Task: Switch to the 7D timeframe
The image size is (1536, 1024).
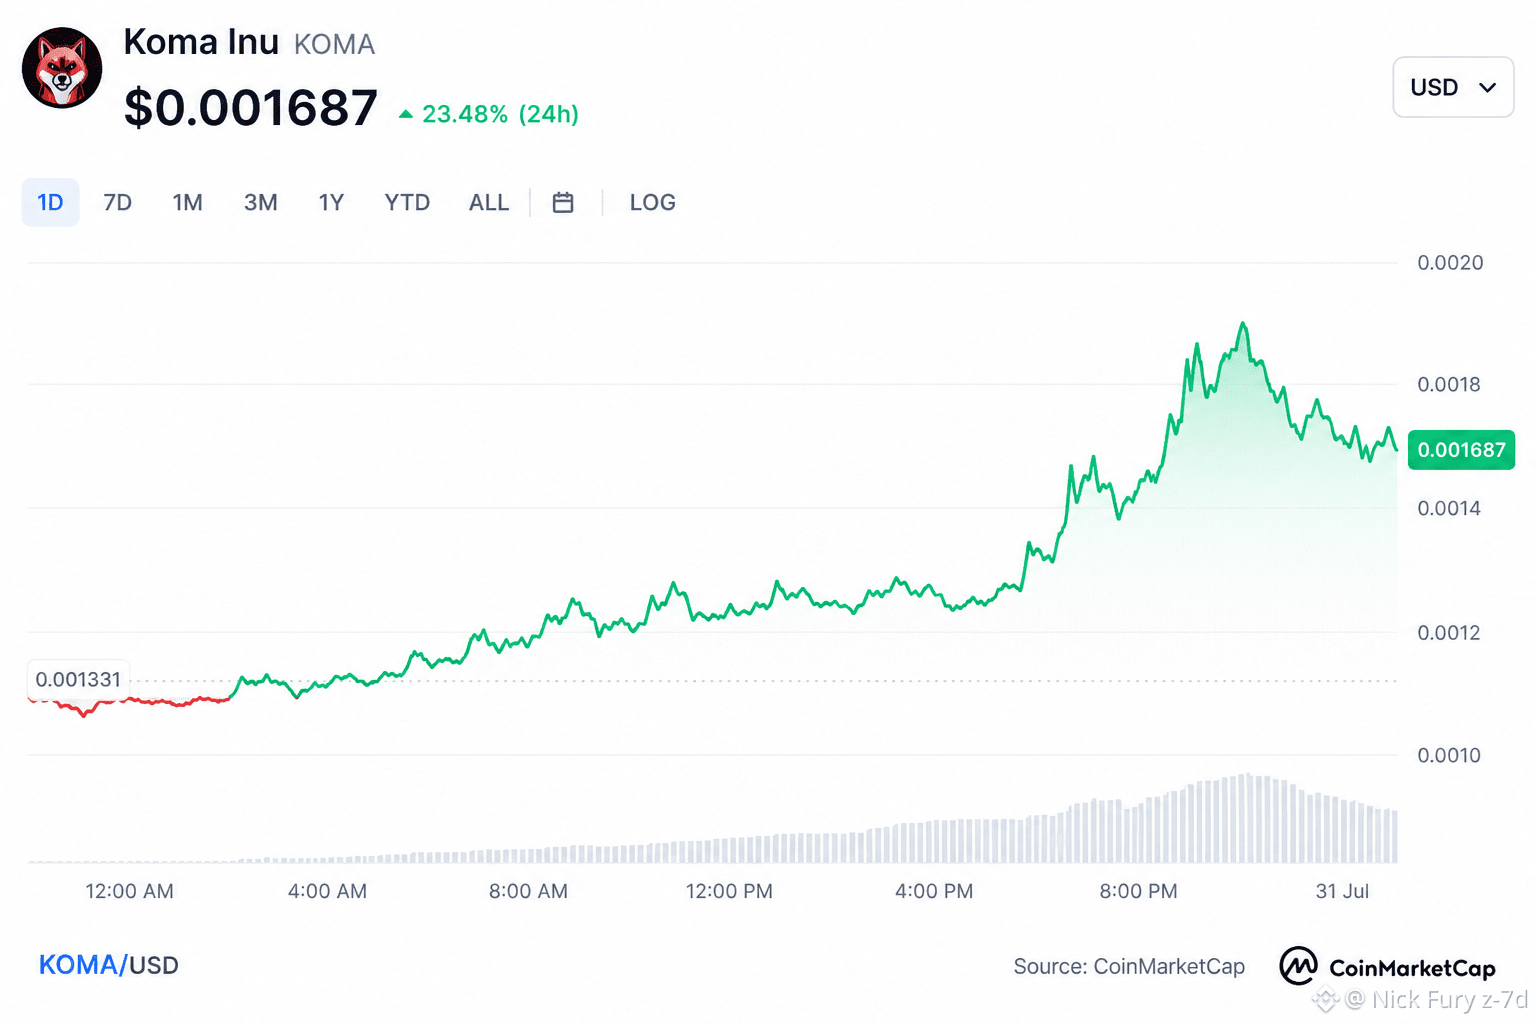Action: tap(117, 202)
